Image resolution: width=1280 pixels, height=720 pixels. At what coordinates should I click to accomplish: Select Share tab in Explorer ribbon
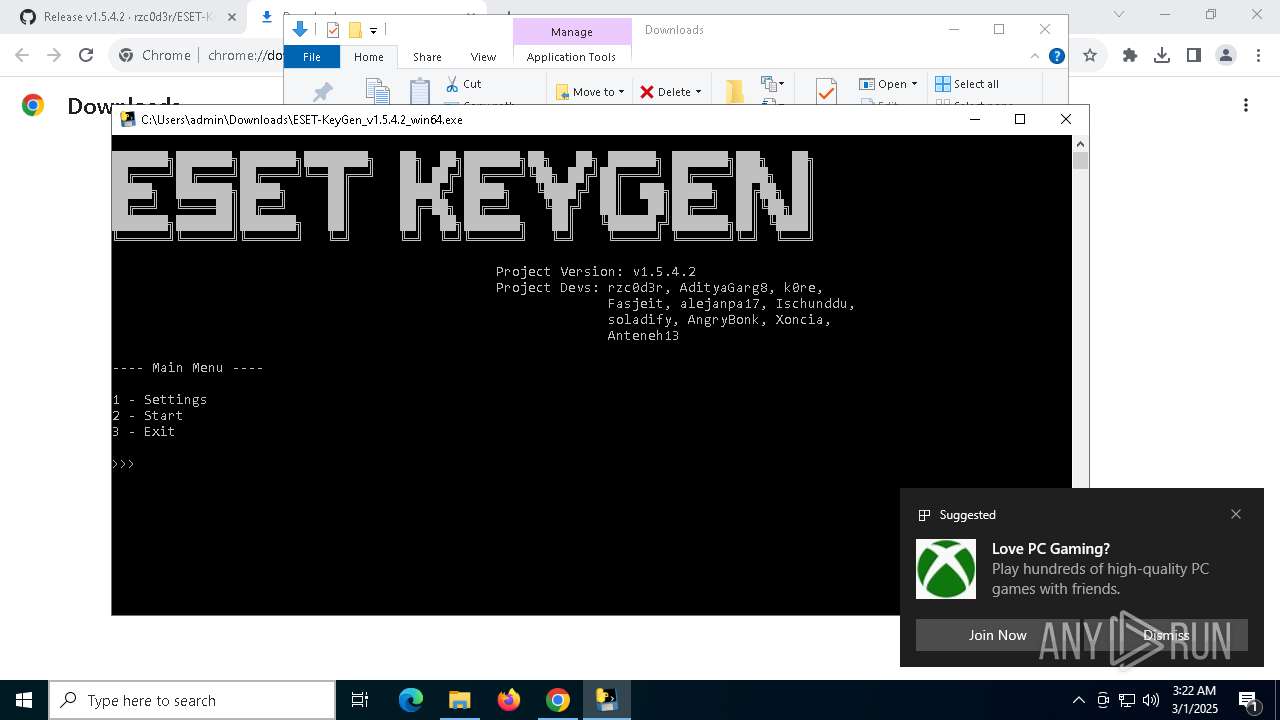[x=427, y=57]
